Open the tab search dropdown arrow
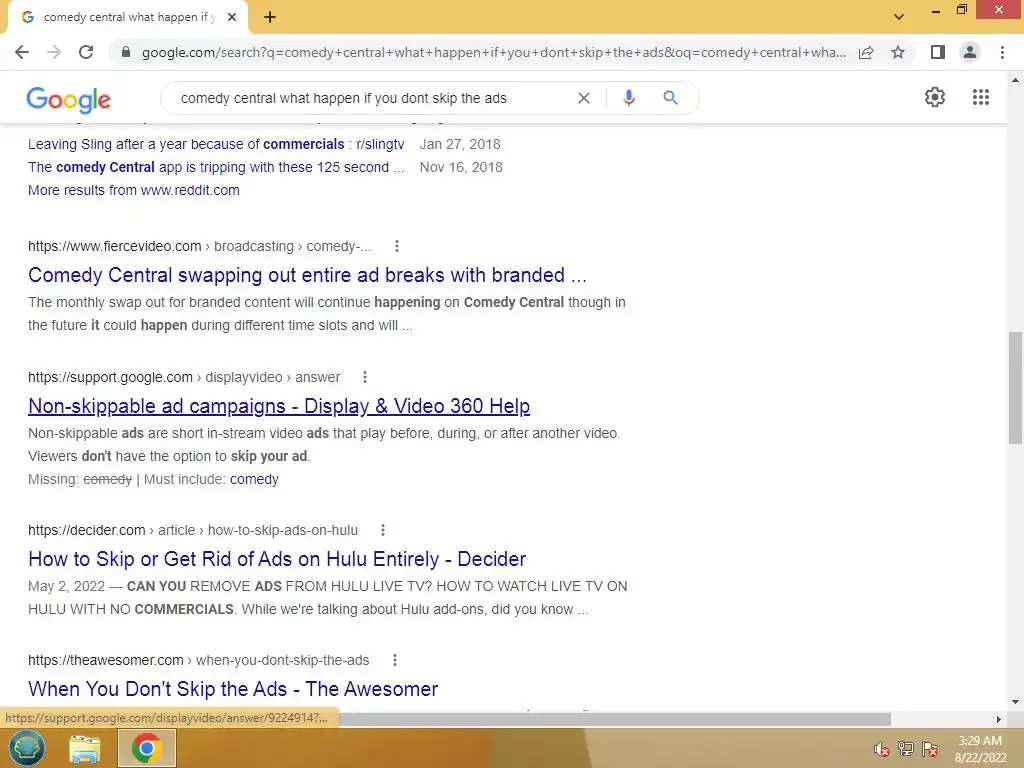The image size is (1024, 768). 899,17
